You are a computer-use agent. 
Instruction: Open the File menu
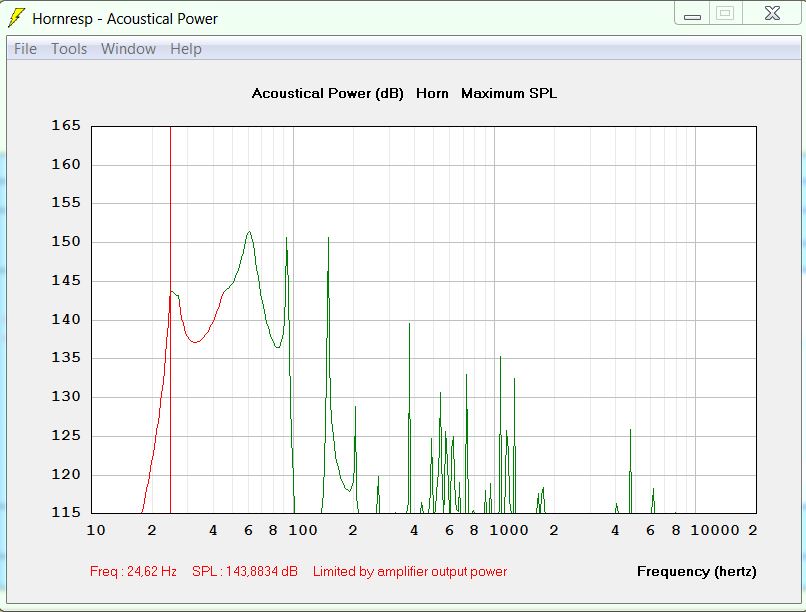click(x=25, y=49)
